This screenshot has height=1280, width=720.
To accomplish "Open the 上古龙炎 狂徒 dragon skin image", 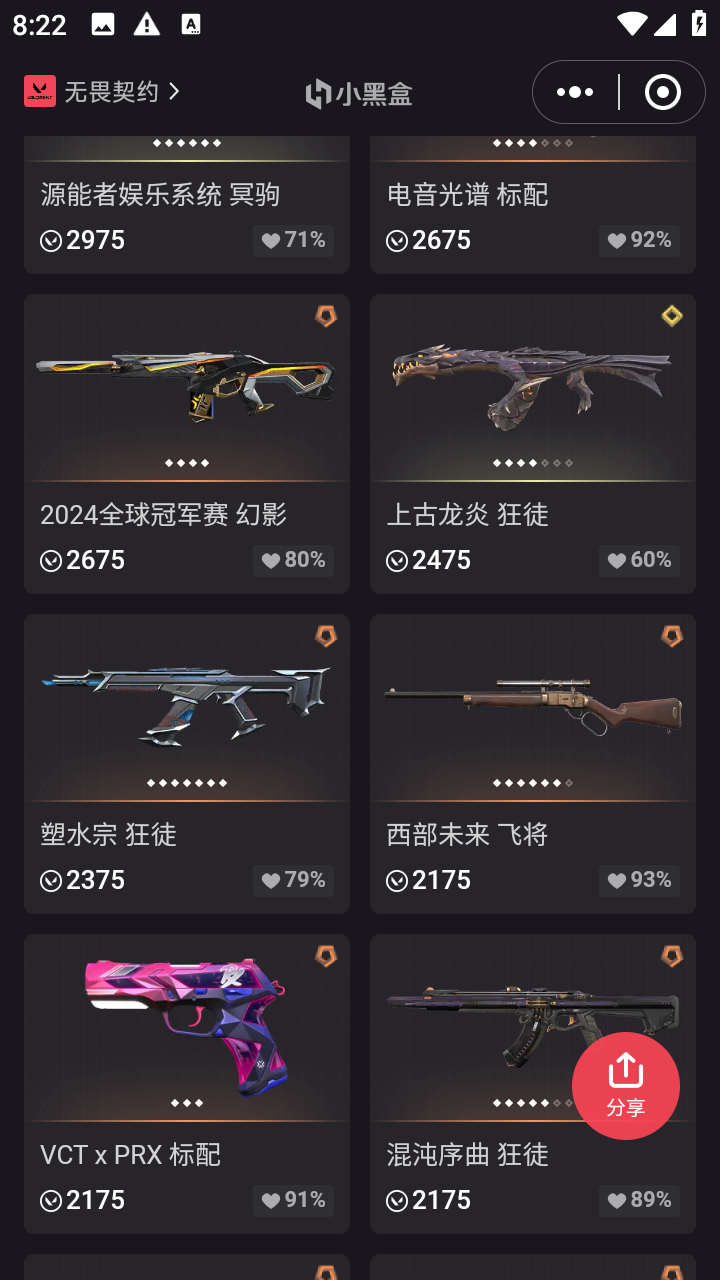I will (532, 386).
